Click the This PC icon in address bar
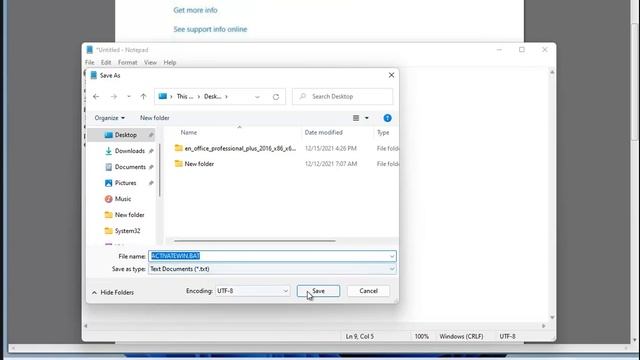 point(162,96)
